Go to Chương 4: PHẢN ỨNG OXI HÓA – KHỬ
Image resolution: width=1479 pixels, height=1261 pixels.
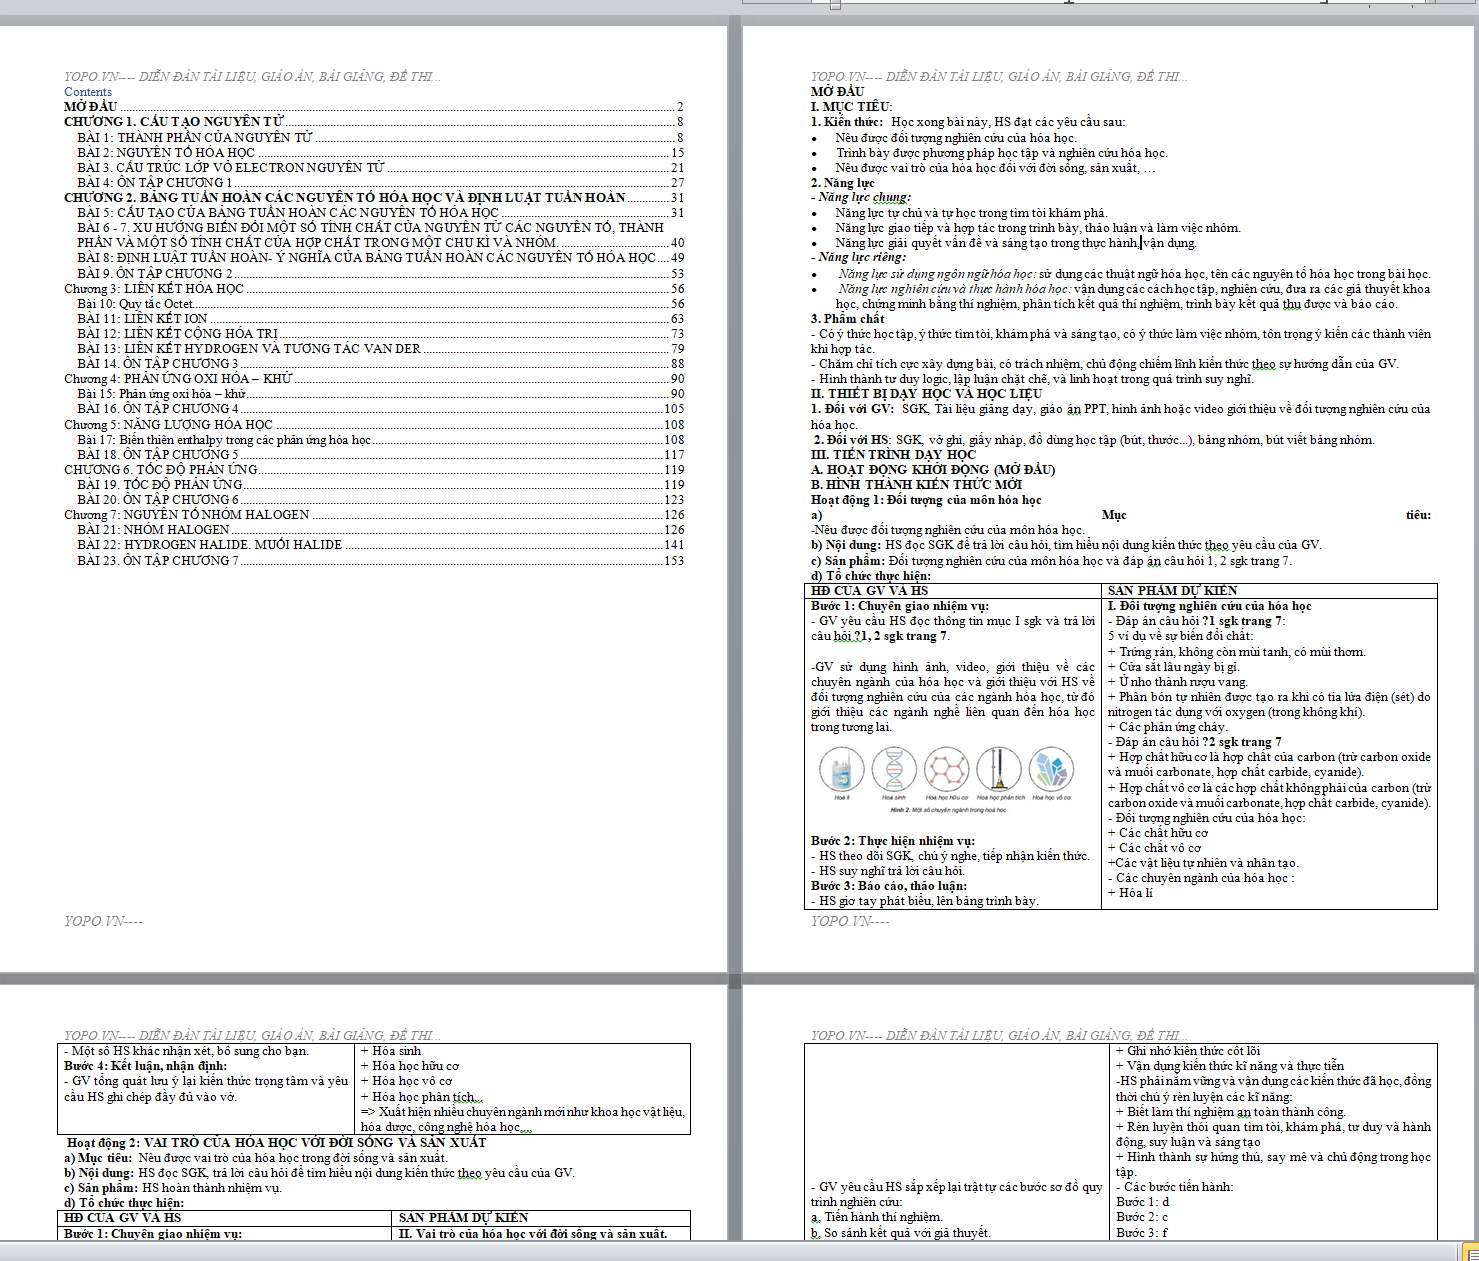tap(178, 379)
